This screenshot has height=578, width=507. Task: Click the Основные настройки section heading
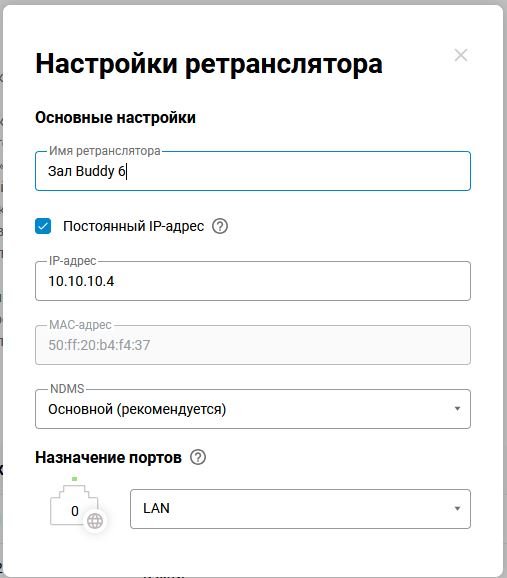pos(115,118)
